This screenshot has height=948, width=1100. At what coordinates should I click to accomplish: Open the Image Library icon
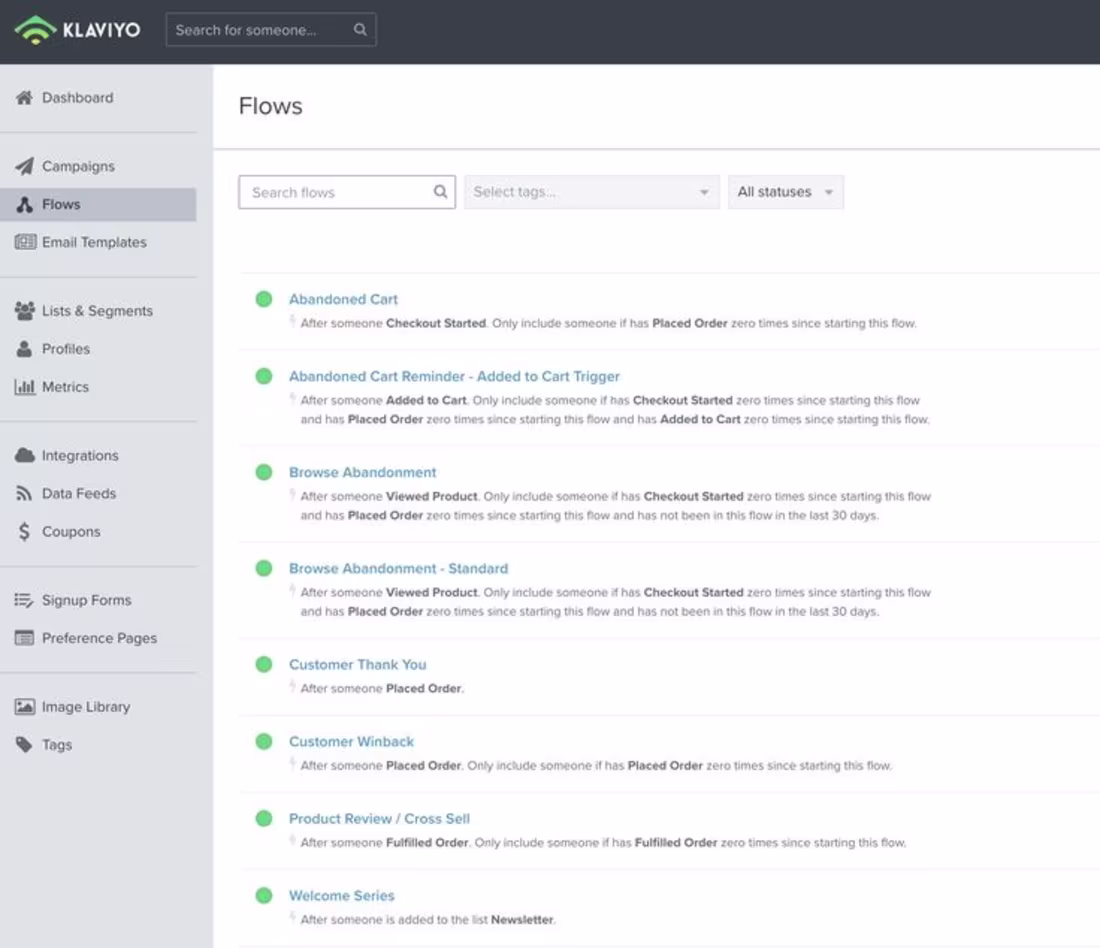pos(27,706)
